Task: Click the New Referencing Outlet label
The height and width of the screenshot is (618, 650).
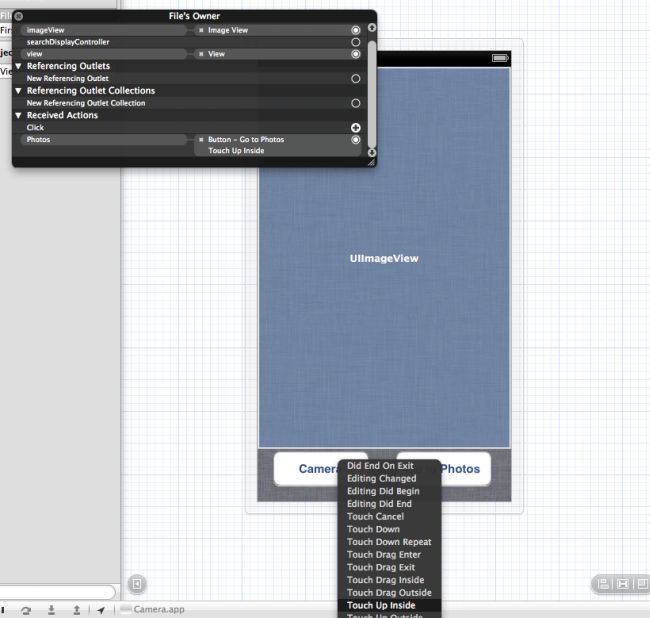Action: [68, 79]
